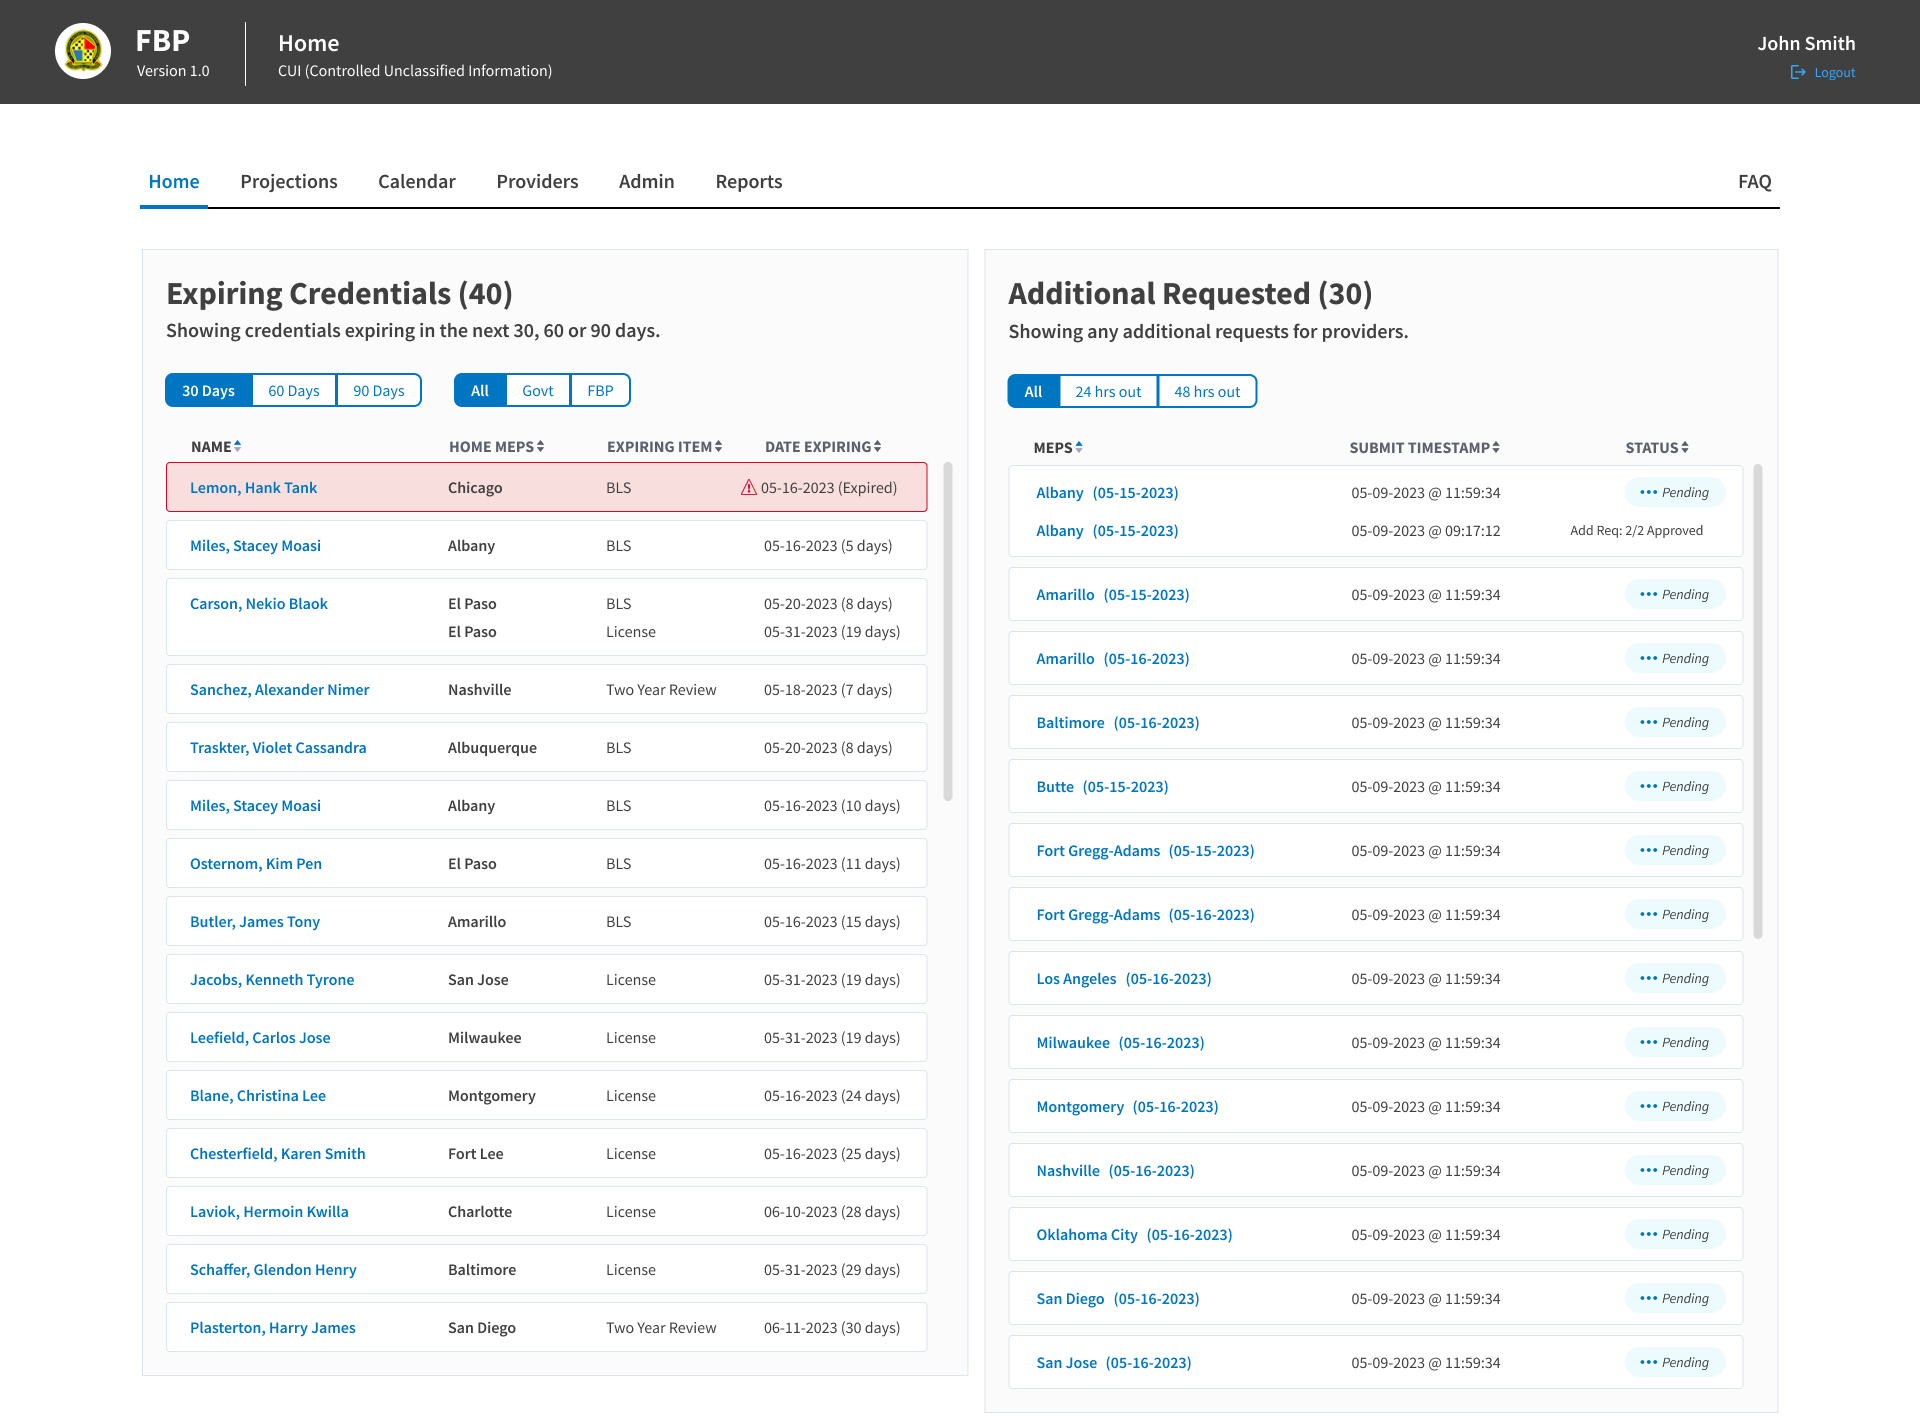Click the FBP circular logo emblem
The height and width of the screenshot is (1424, 1920).
coord(83,51)
